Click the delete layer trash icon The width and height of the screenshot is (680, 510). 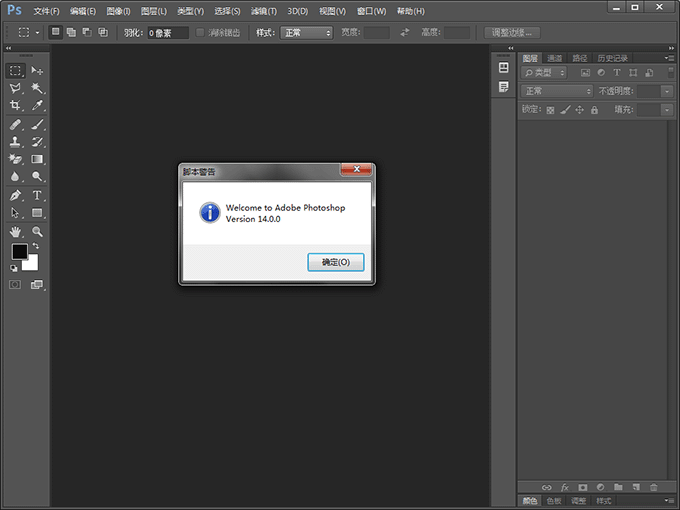click(x=654, y=487)
